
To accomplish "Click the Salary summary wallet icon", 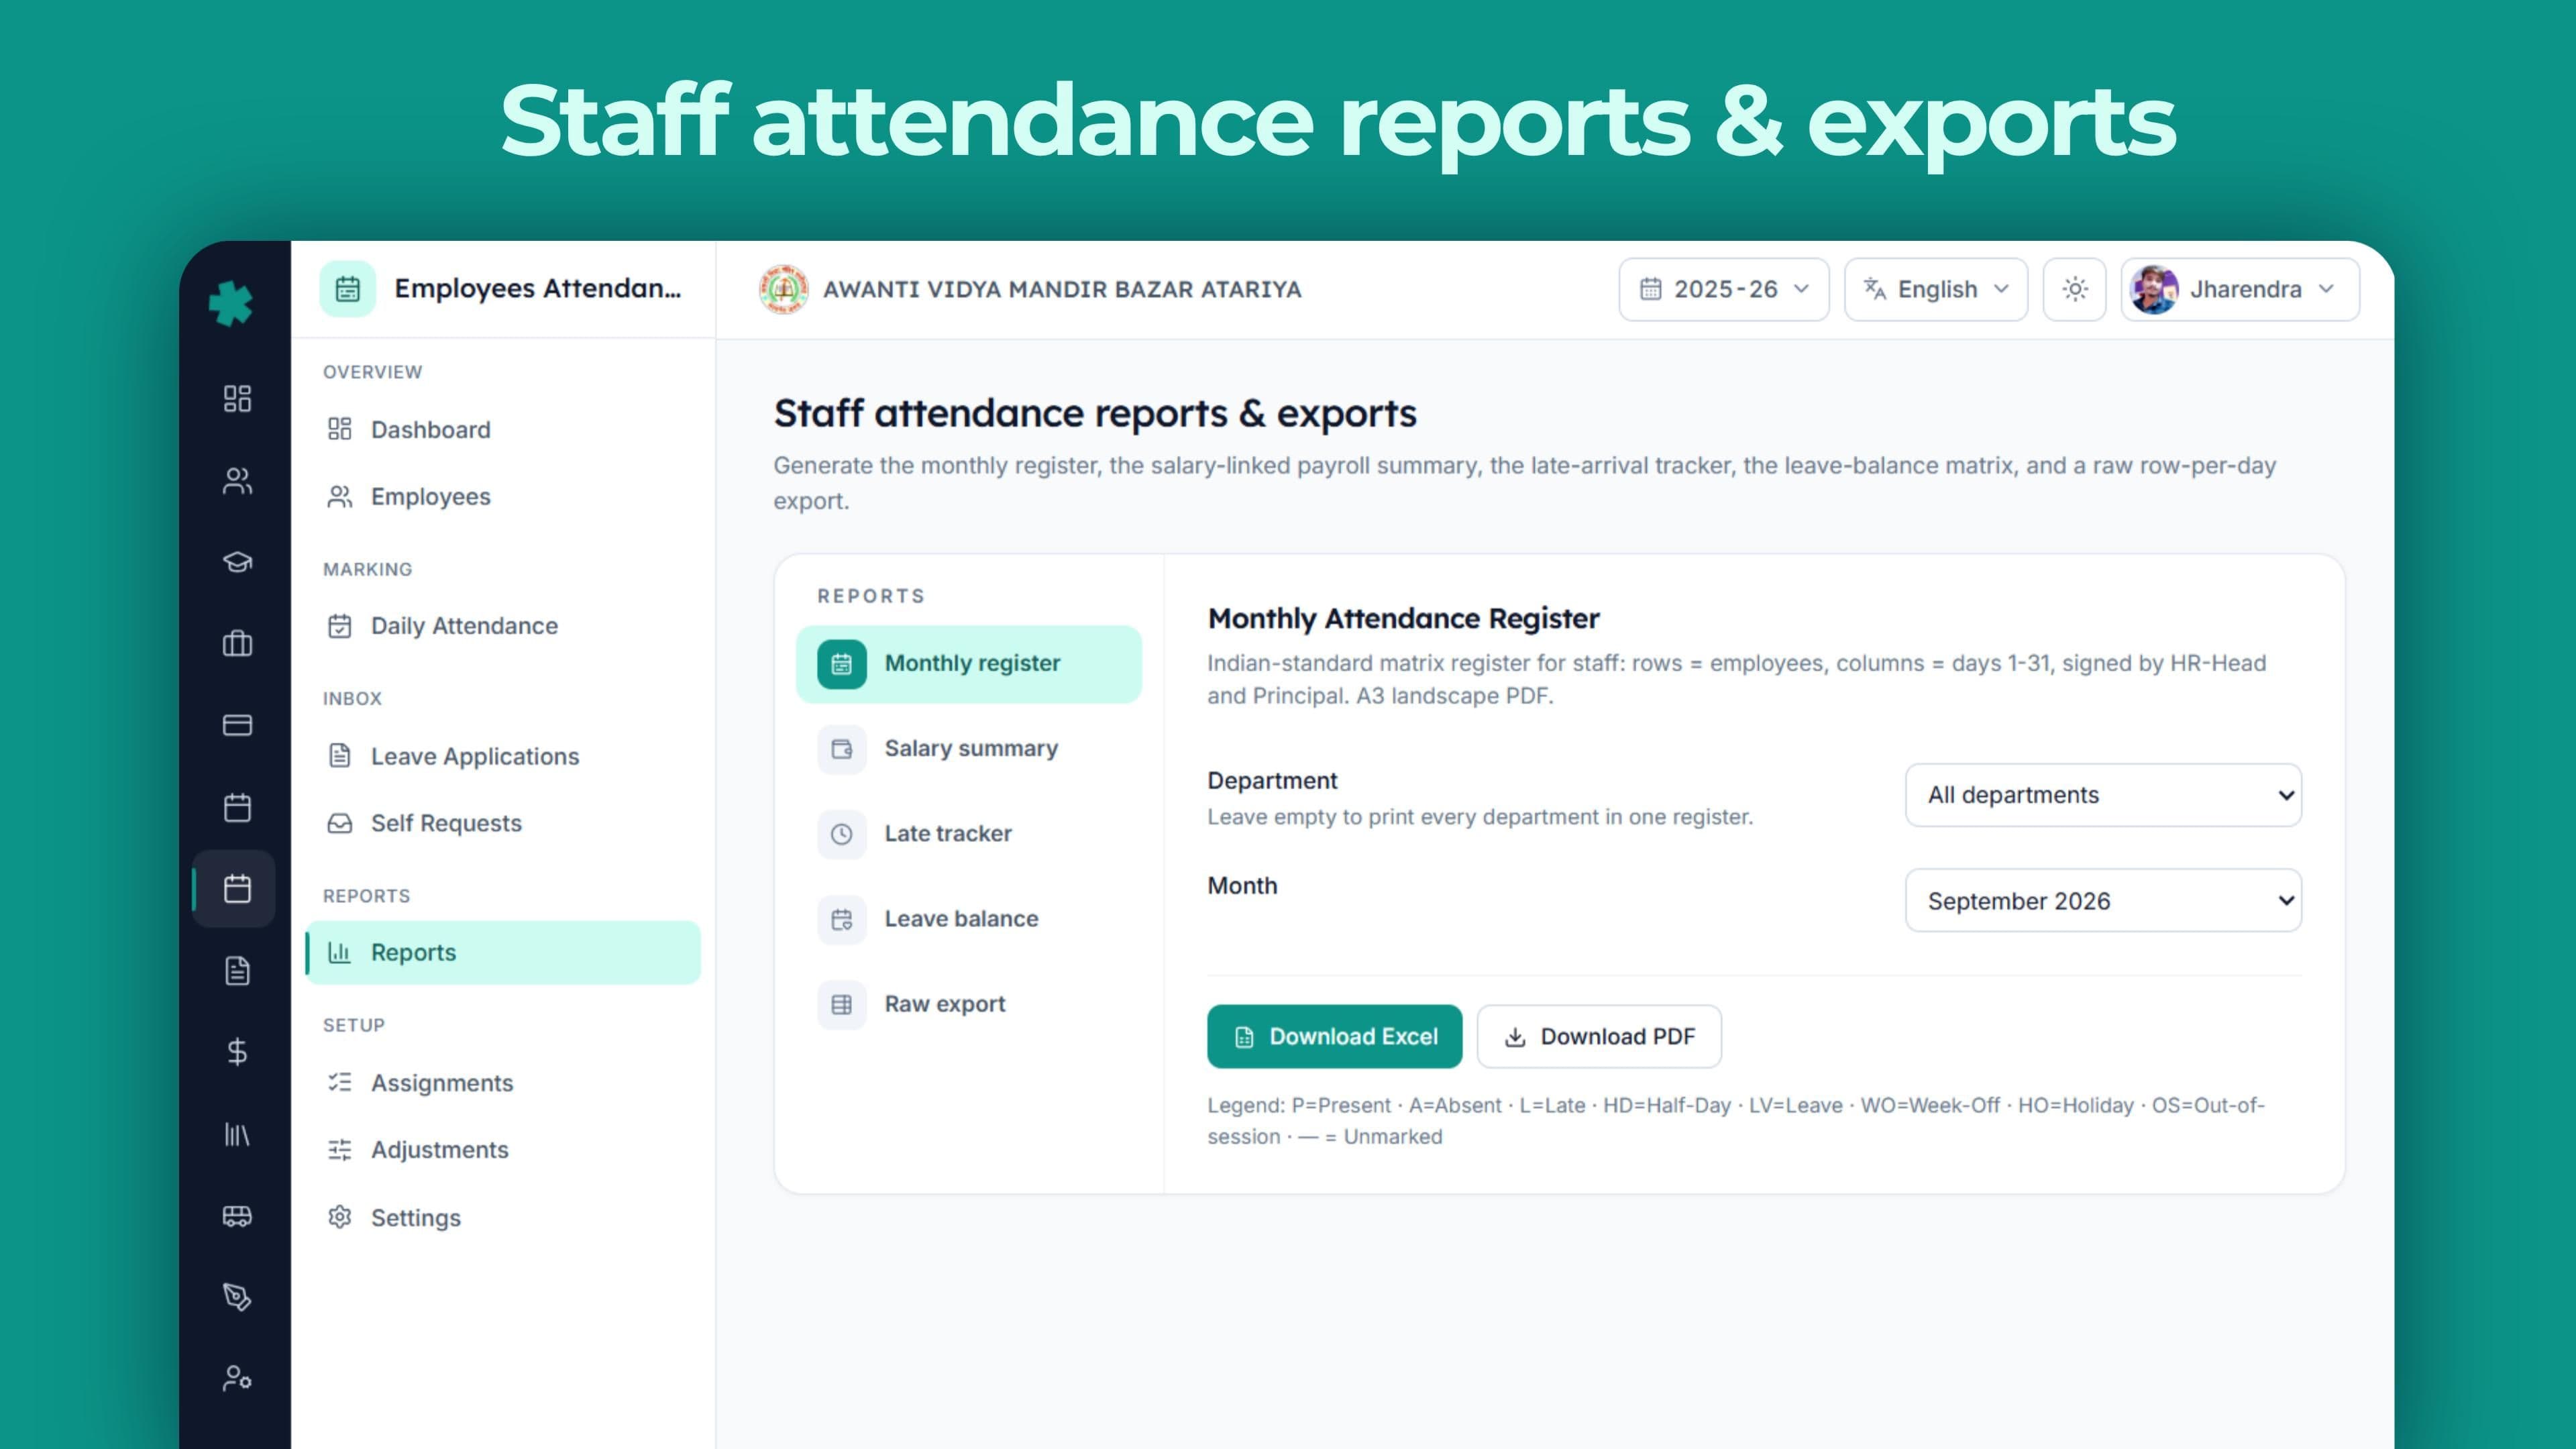I will pos(842,749).
